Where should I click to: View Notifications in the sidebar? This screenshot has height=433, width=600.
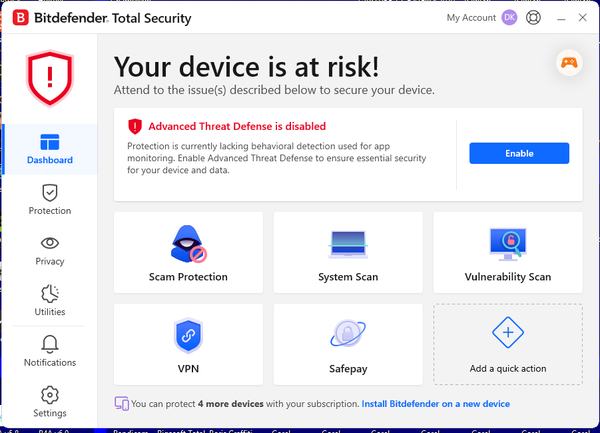[49, 351]
